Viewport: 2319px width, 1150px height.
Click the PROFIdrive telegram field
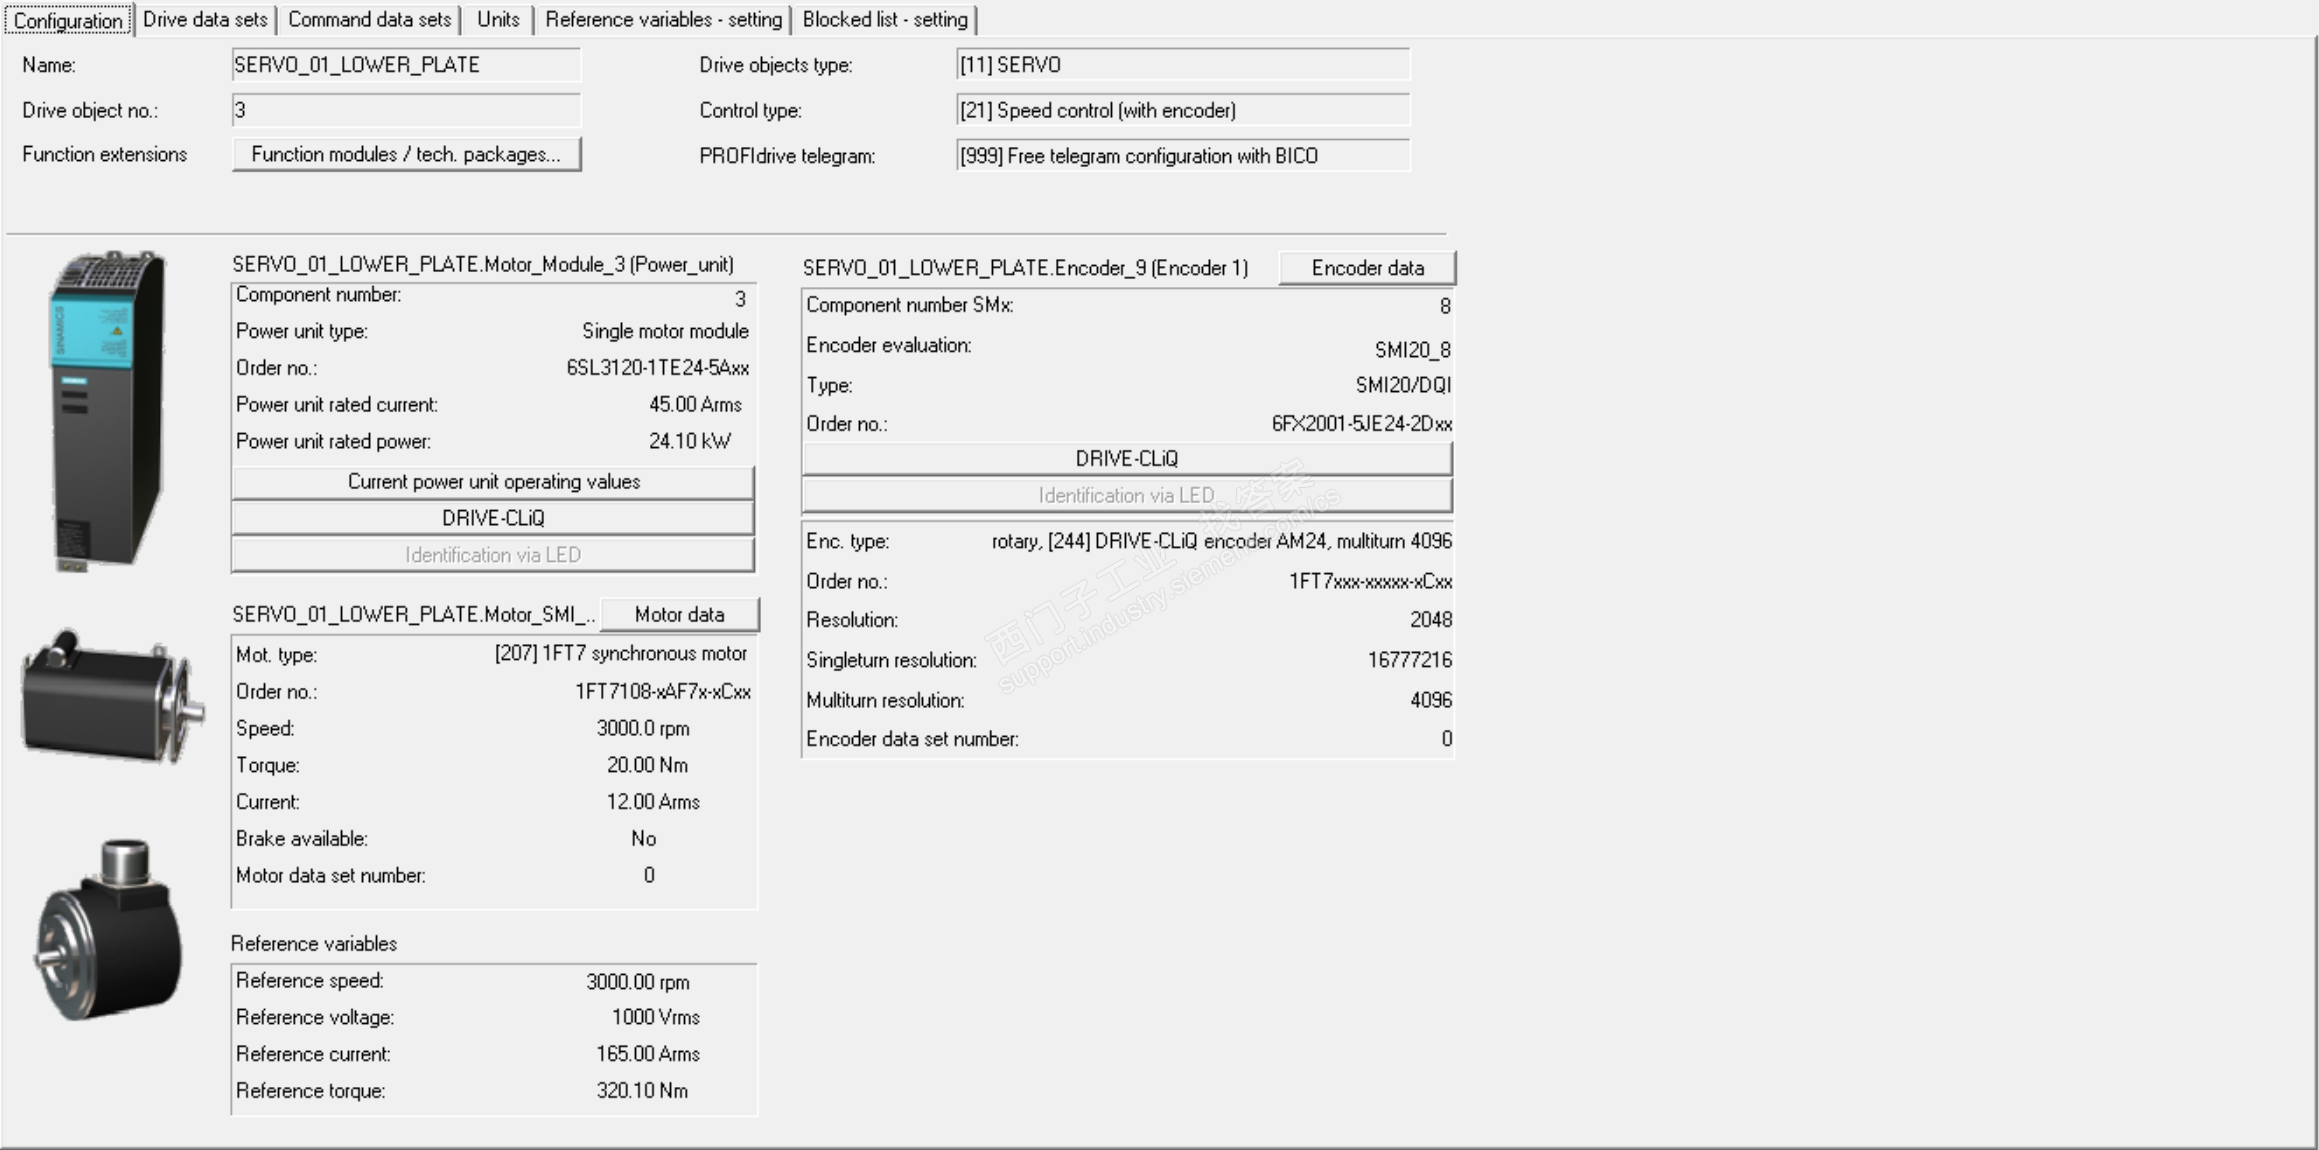click(1182, 156)
